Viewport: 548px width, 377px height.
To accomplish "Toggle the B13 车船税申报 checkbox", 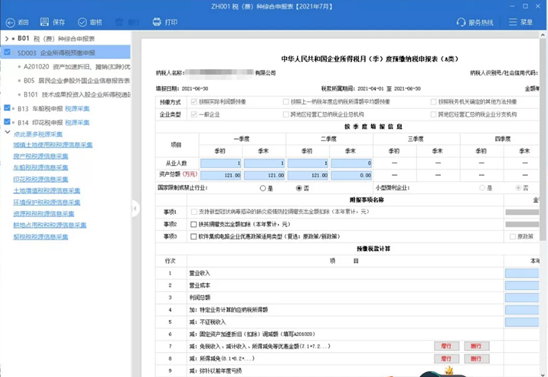I will pos(7,108).
